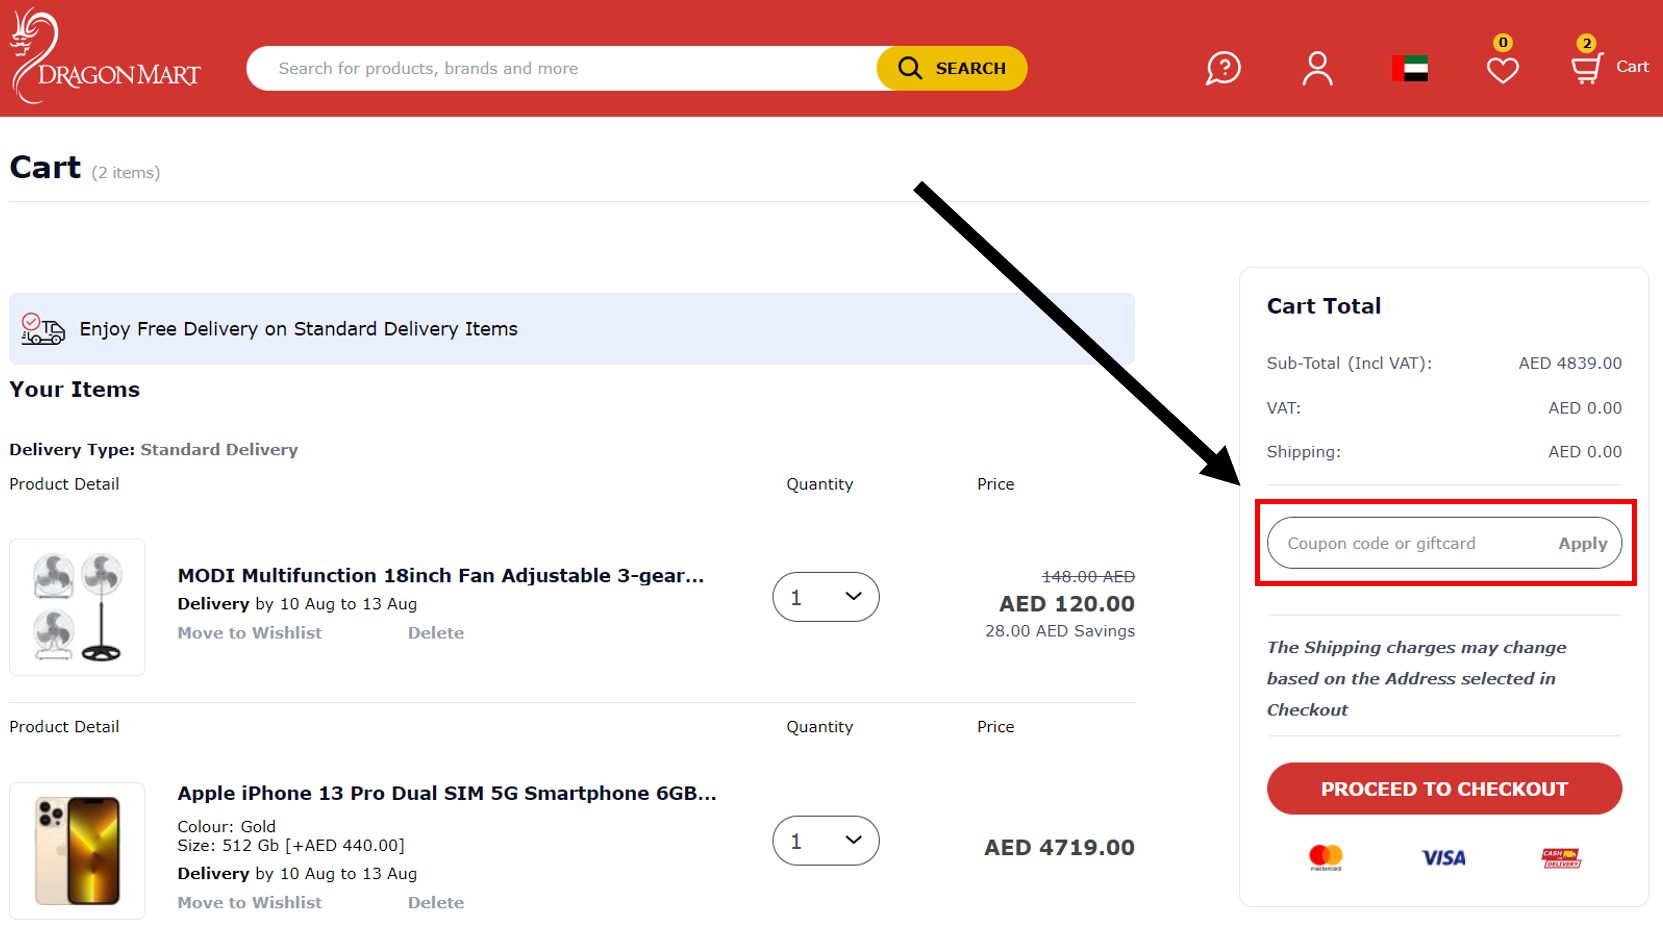This screenshot has height=939, width=1663.
Task: Click the UAE flag language icon
Action: (x=1408, y=68)
